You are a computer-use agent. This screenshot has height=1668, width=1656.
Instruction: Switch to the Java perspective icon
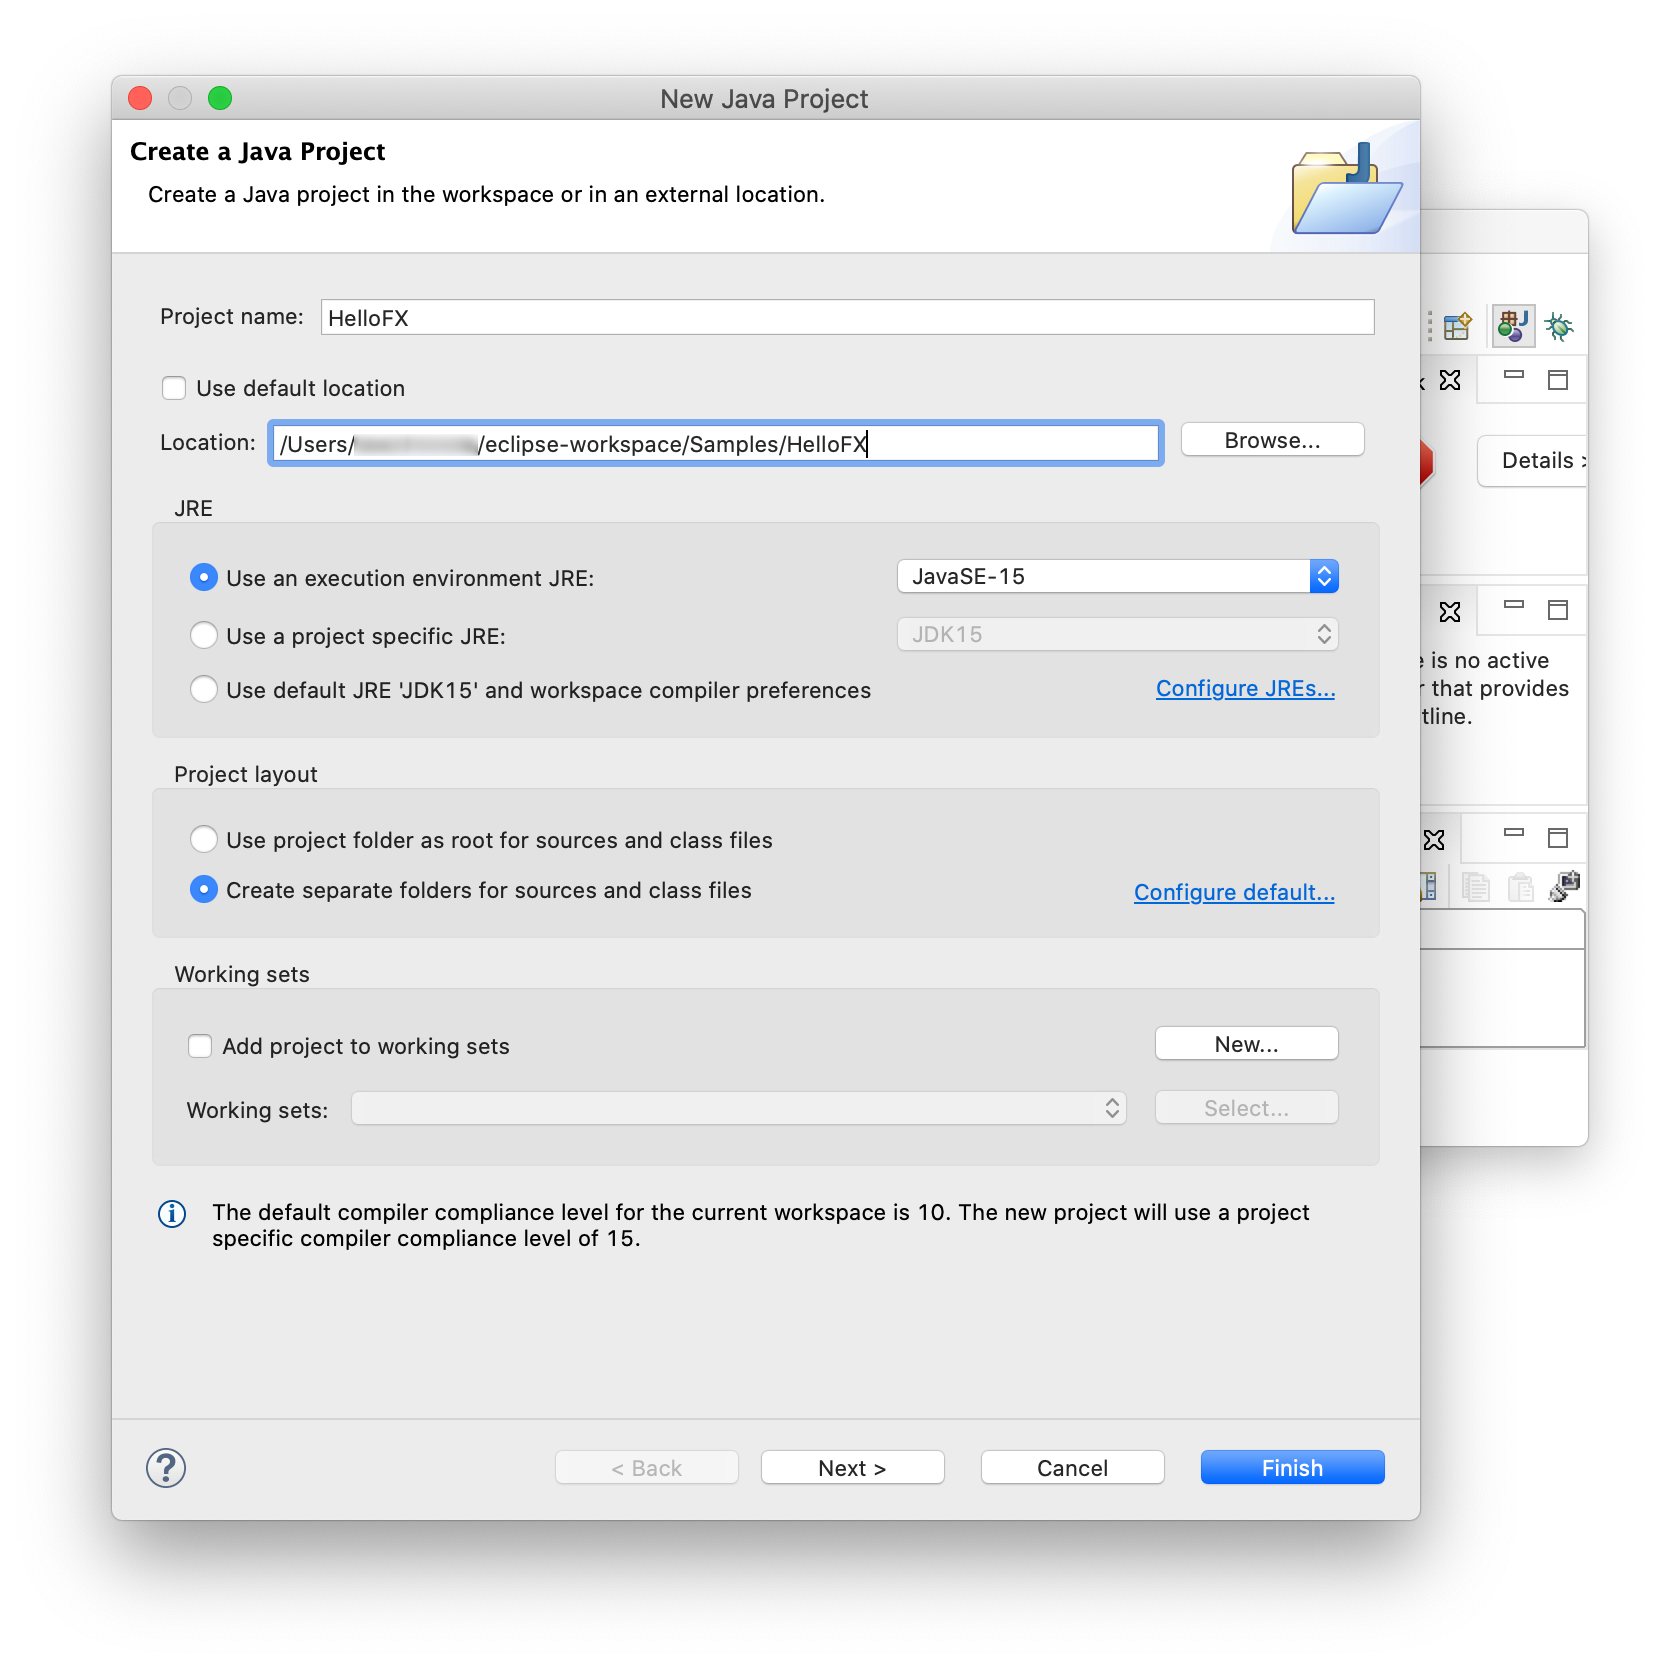(x=1513, y=326)
